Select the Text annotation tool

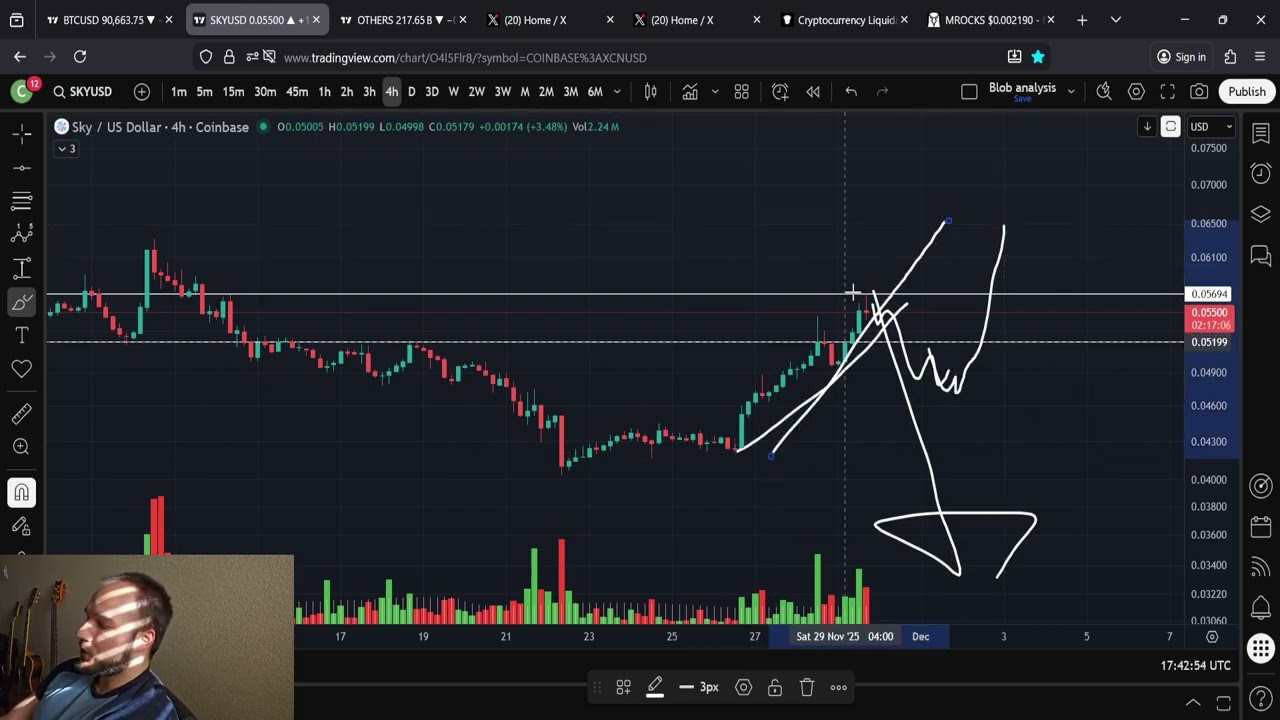tap(21, 335)
